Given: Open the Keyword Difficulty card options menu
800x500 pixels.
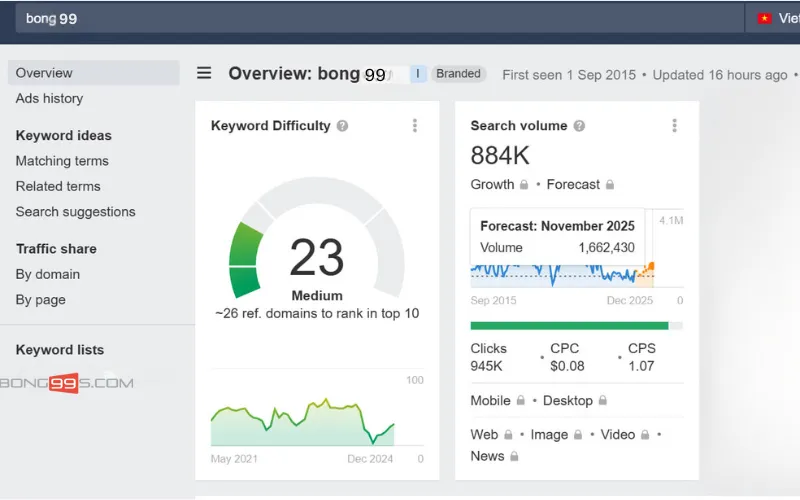Looking at the screenshot, I should tap(415, 126).
